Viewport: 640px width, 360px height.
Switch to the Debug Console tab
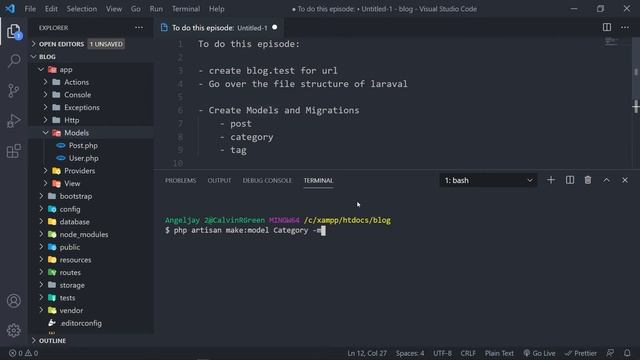pos(267,180)
